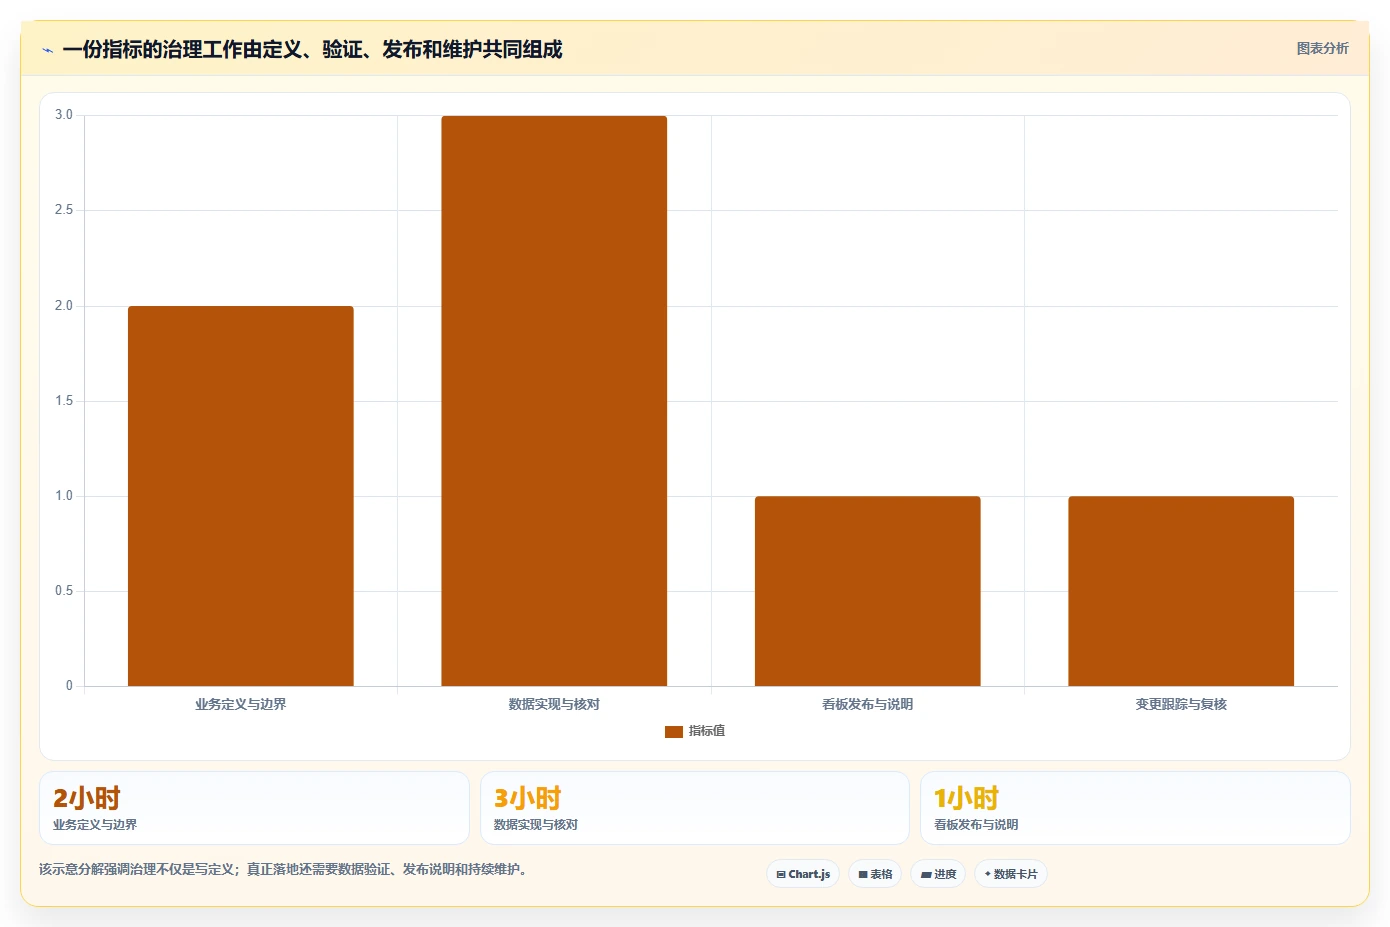Viewport: 1390px width, 927px height.
Task: Click the 业务定义与边界 bar in chart
Action: tap(240, 496)
